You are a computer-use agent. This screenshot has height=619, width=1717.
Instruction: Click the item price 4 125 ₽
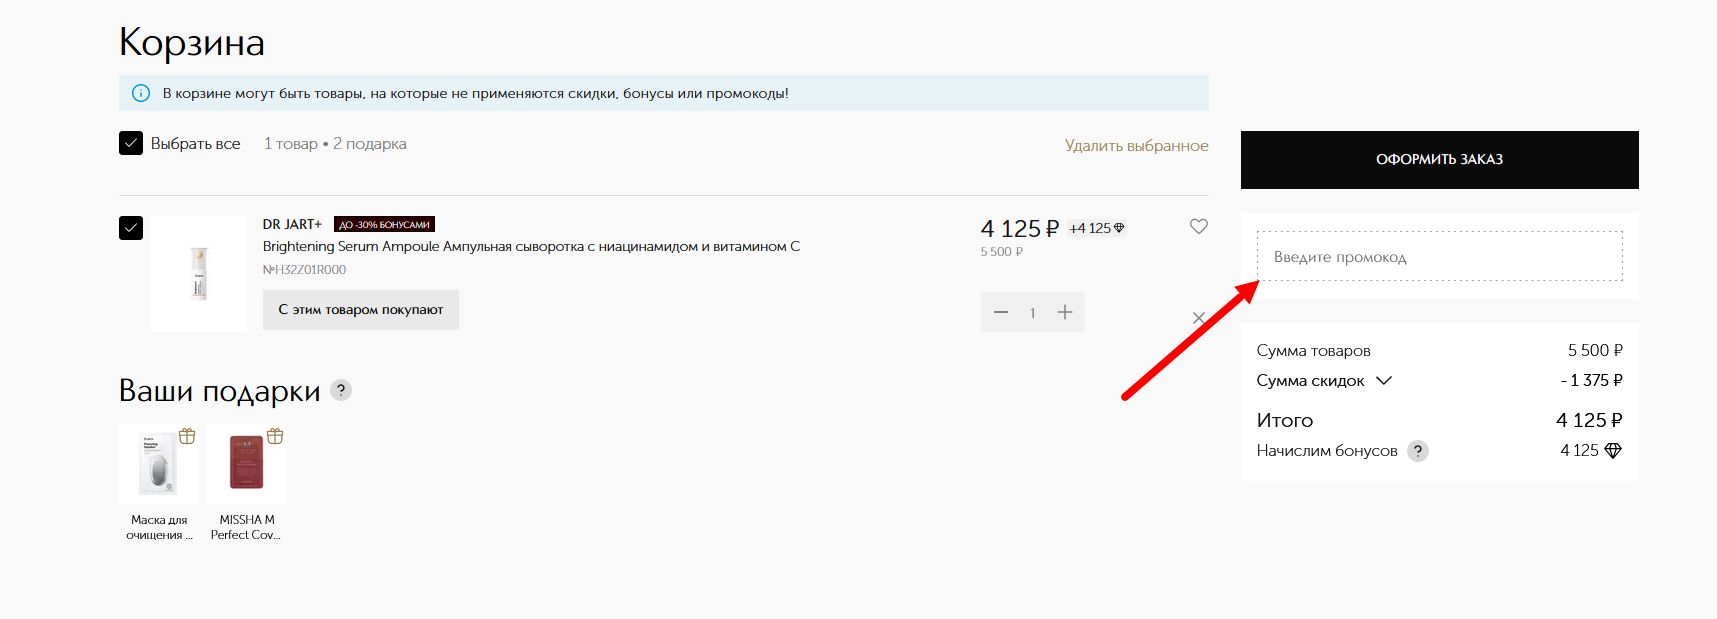tap(1019, 228)
